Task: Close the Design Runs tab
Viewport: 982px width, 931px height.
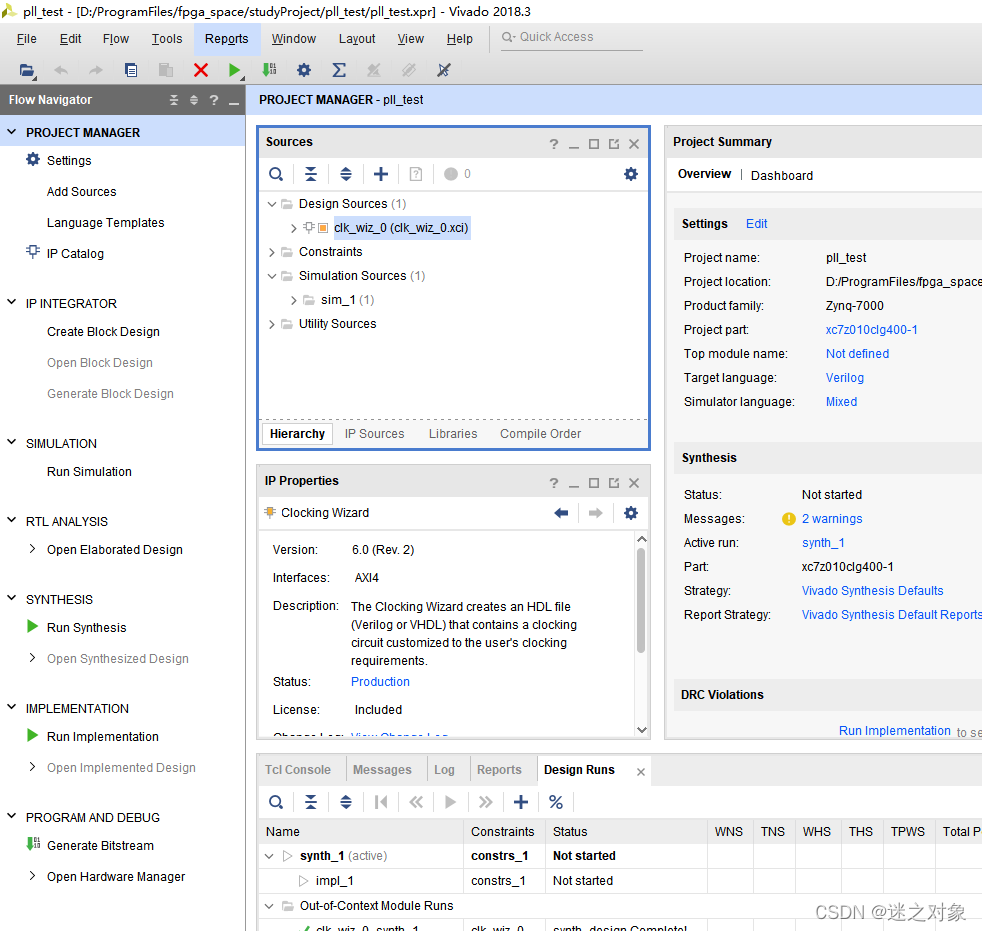Action: click(x=641, y=772)
